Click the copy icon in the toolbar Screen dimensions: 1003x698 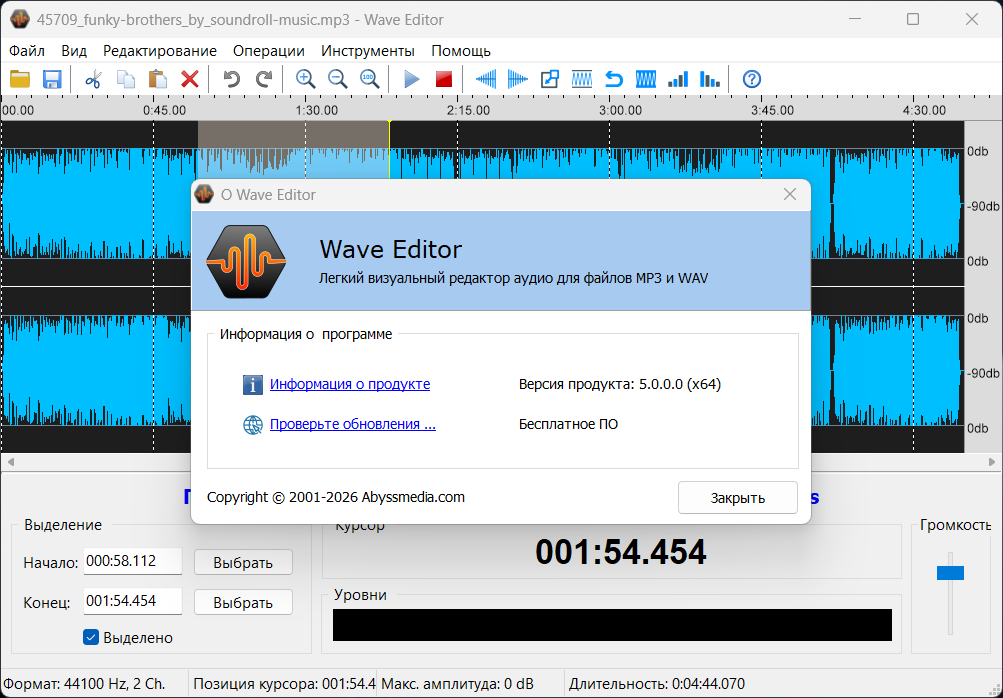tap(126, 79)
